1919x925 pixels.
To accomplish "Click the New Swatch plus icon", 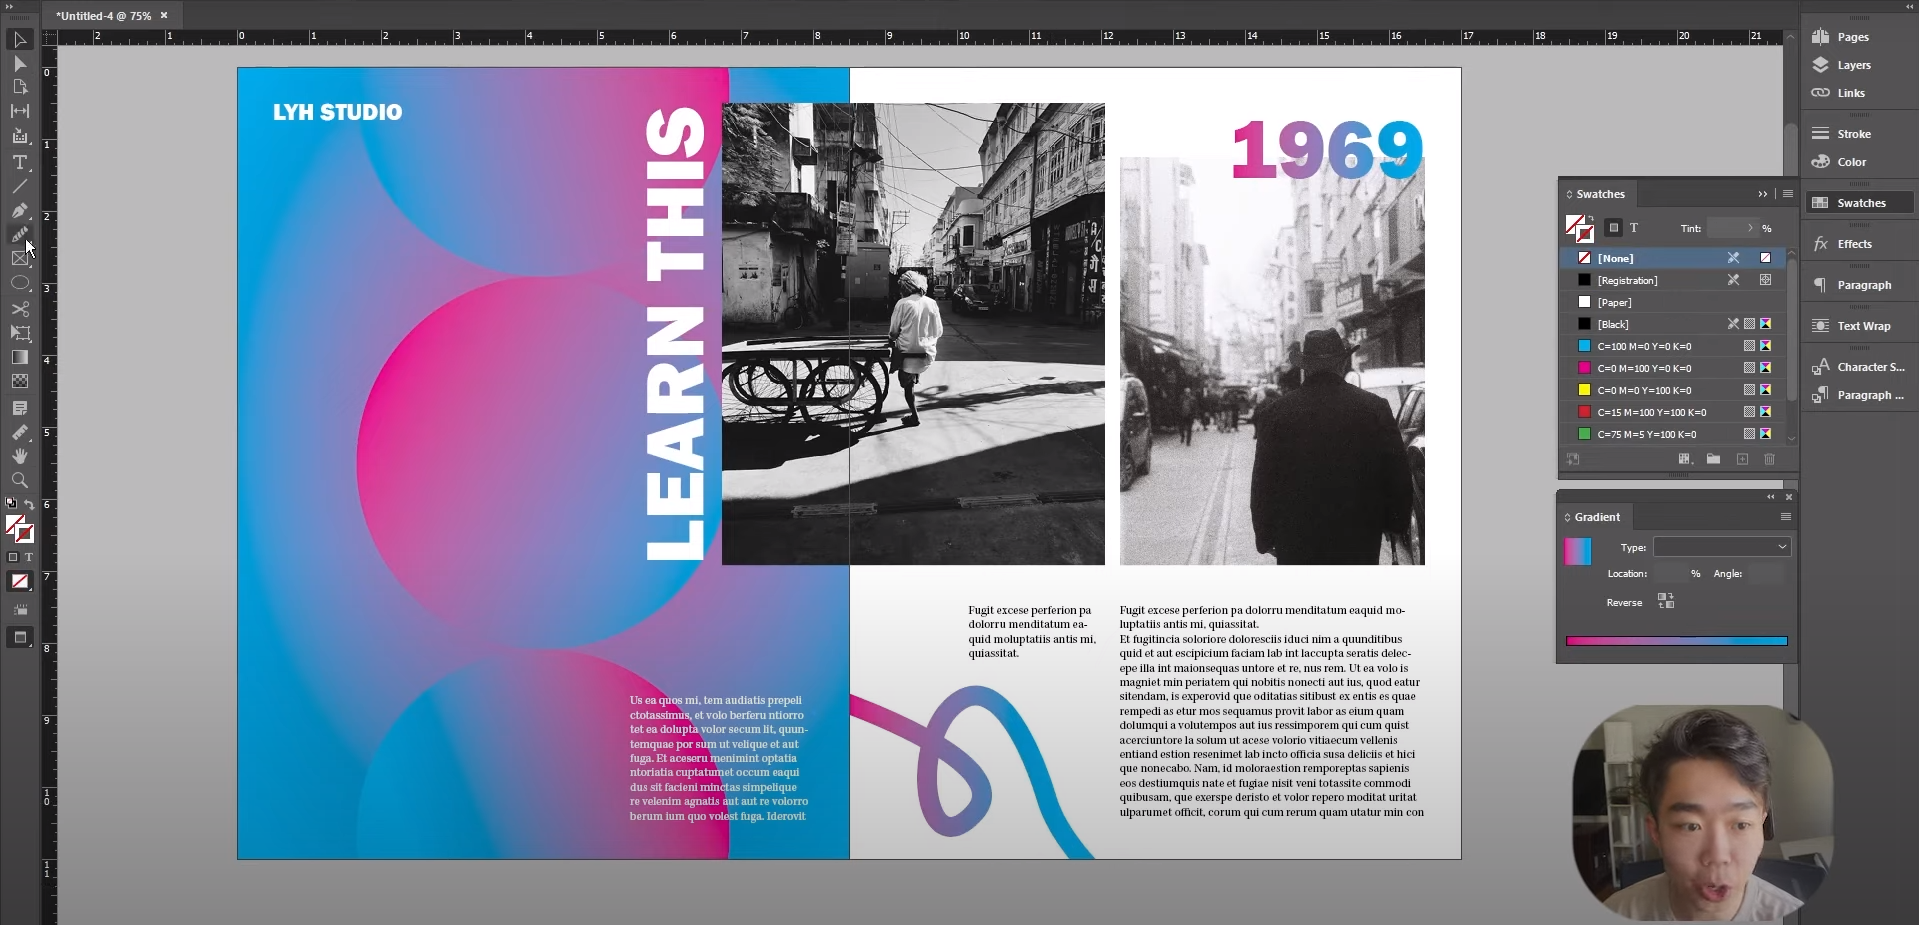I will [x=1742, y=459].
